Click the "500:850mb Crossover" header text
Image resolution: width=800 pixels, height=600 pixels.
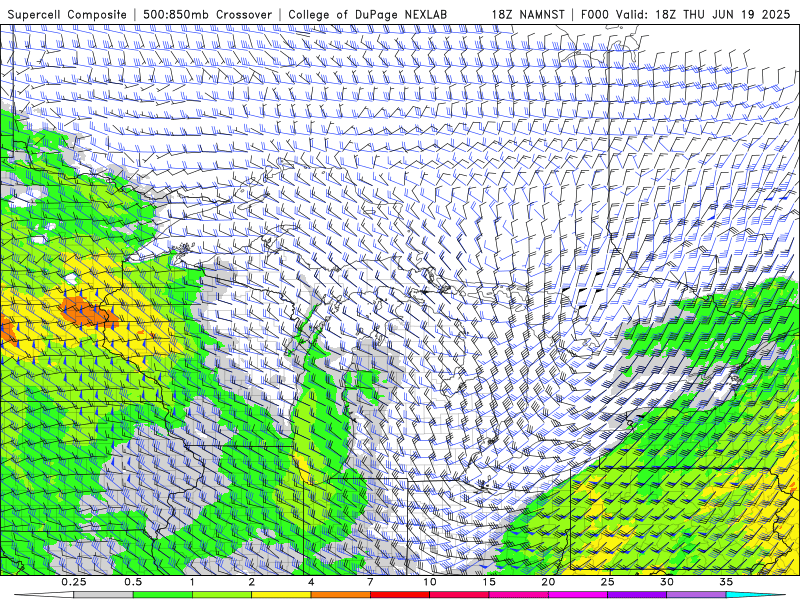[207, 14]
